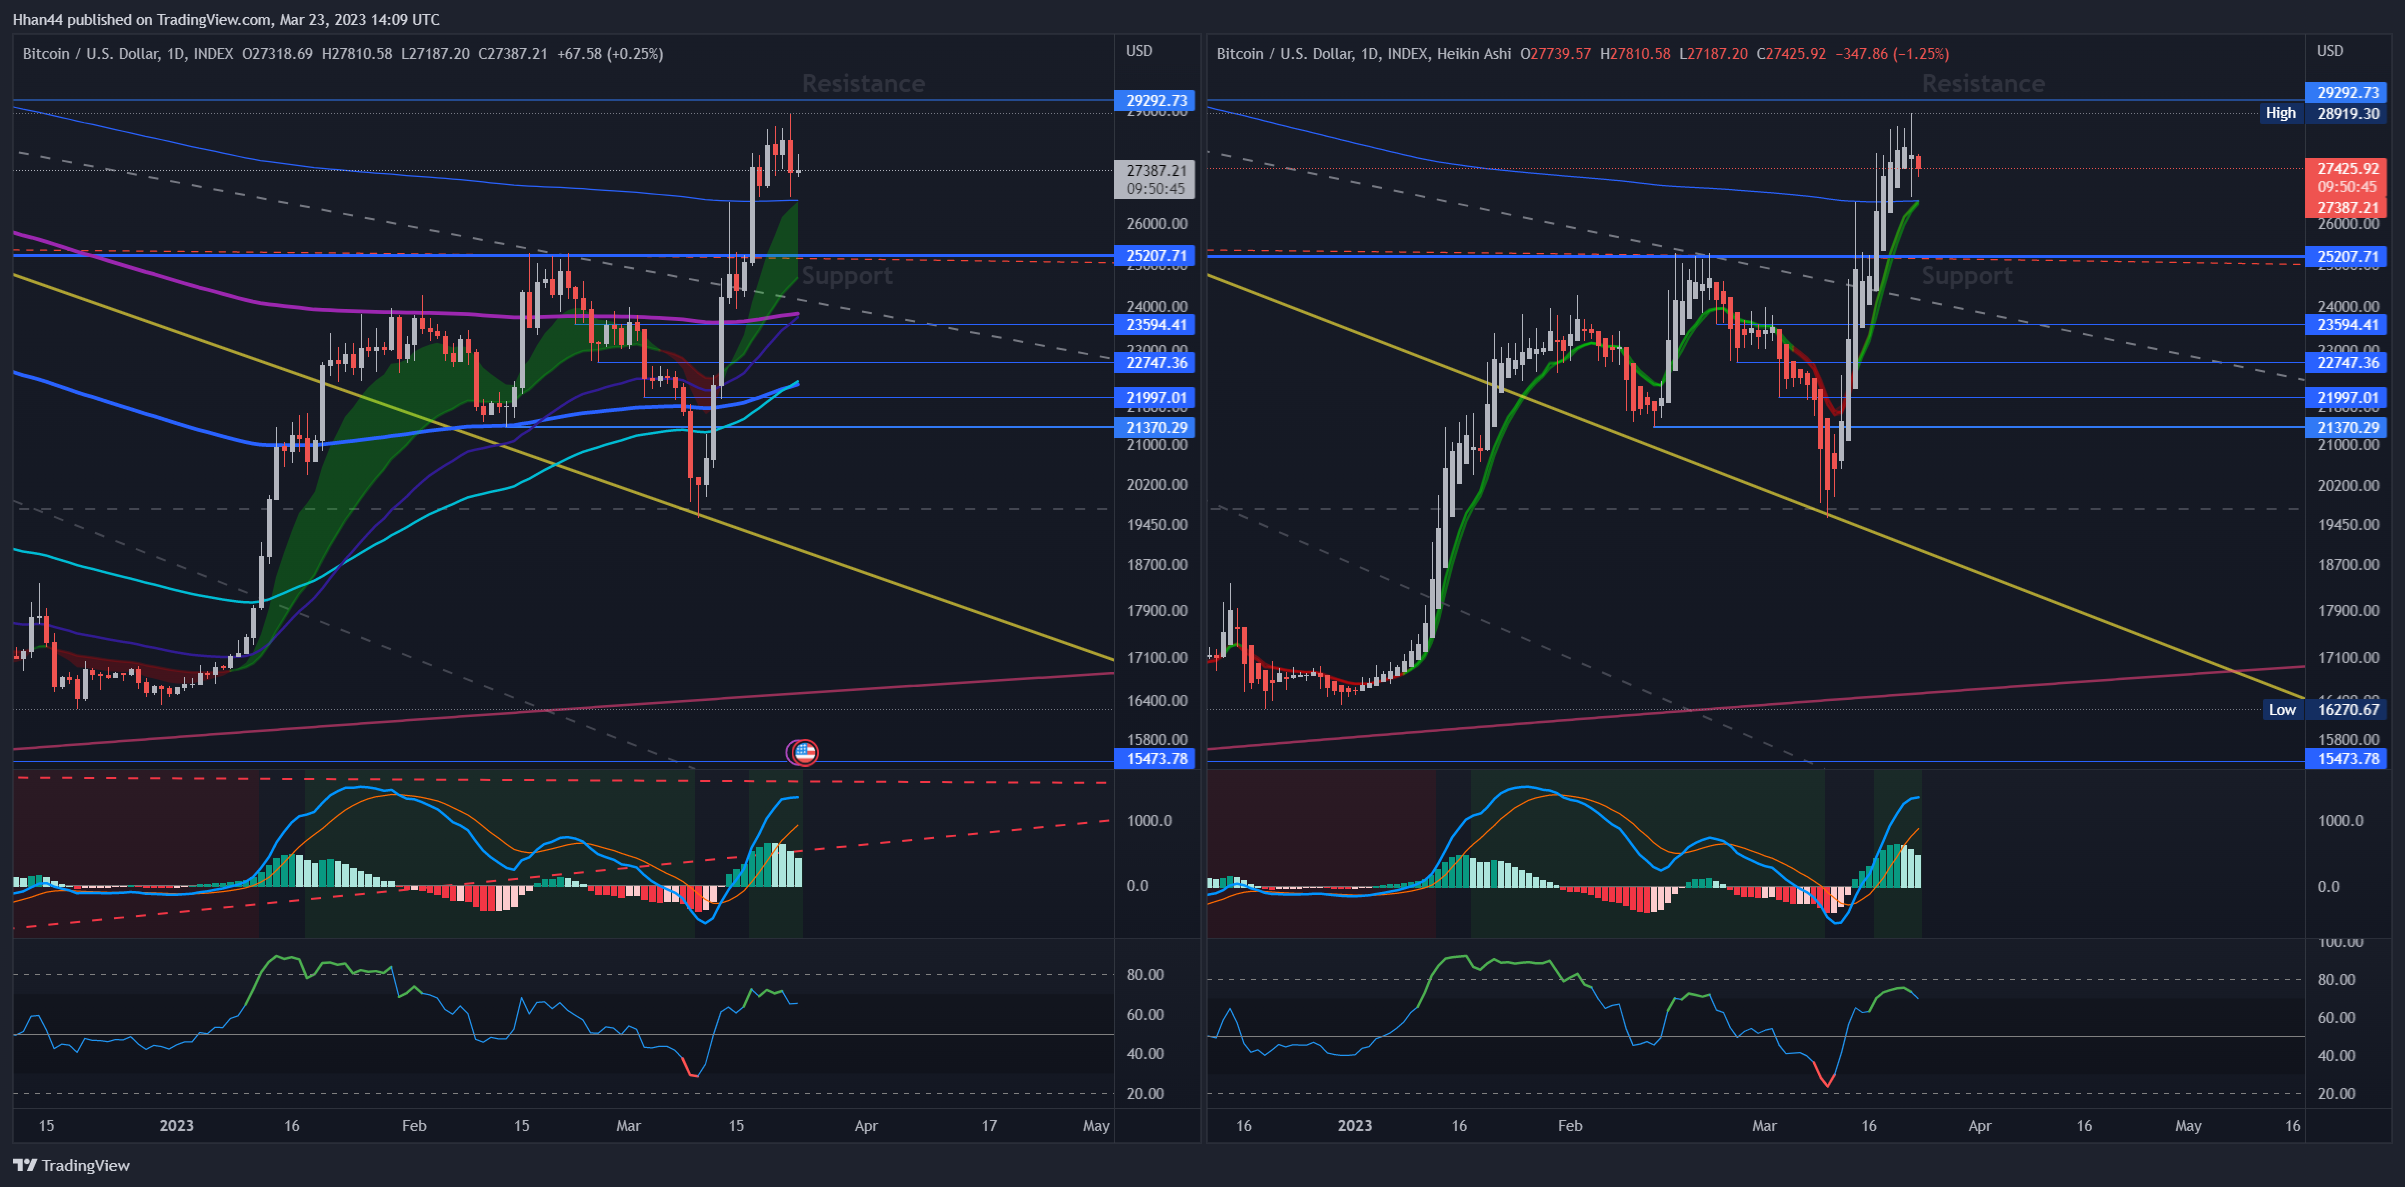This screenshot has height=1187, width=2405.
Task: Click the left chart 23594.41 price label
Action: 1156,324
